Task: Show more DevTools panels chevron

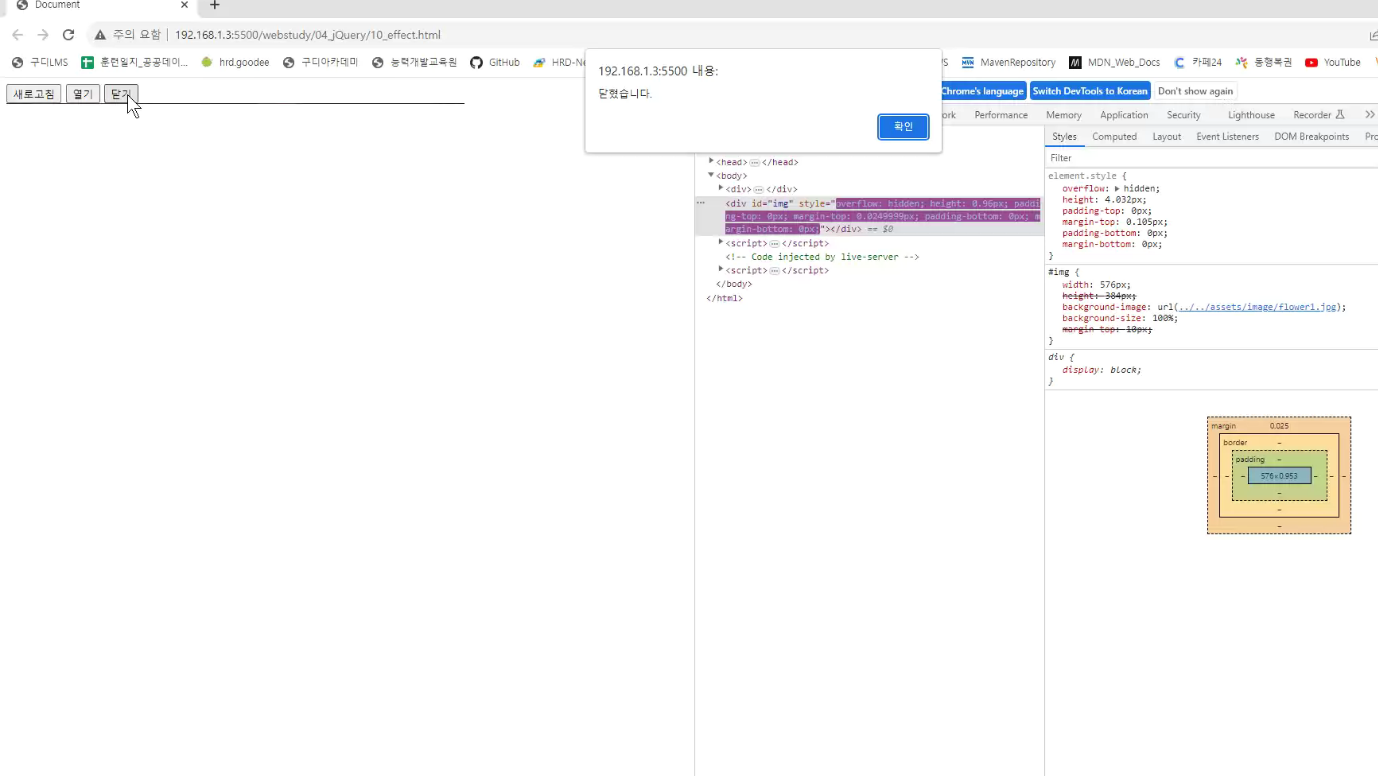Action: pos(1370,115)
